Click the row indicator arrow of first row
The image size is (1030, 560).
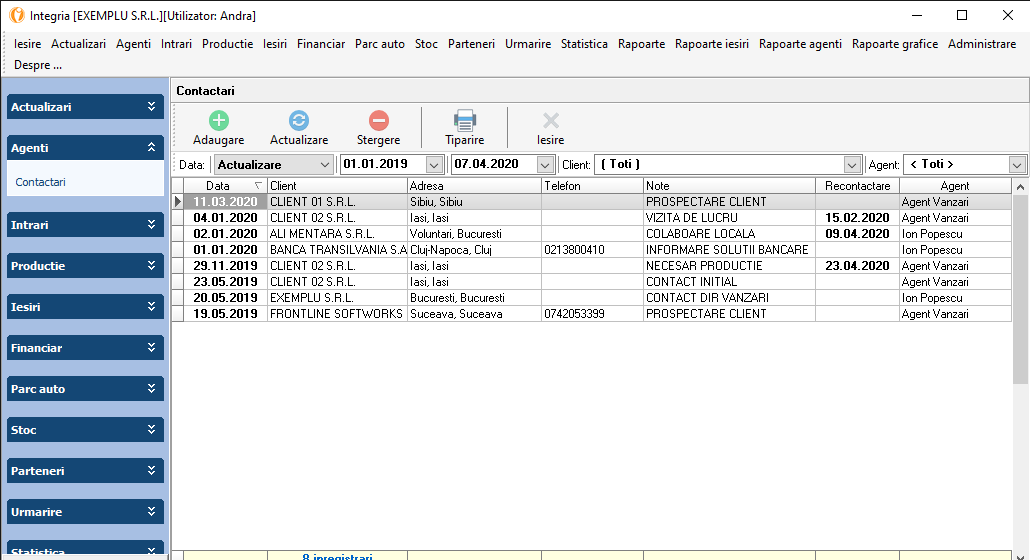click(x=178, y=202)
